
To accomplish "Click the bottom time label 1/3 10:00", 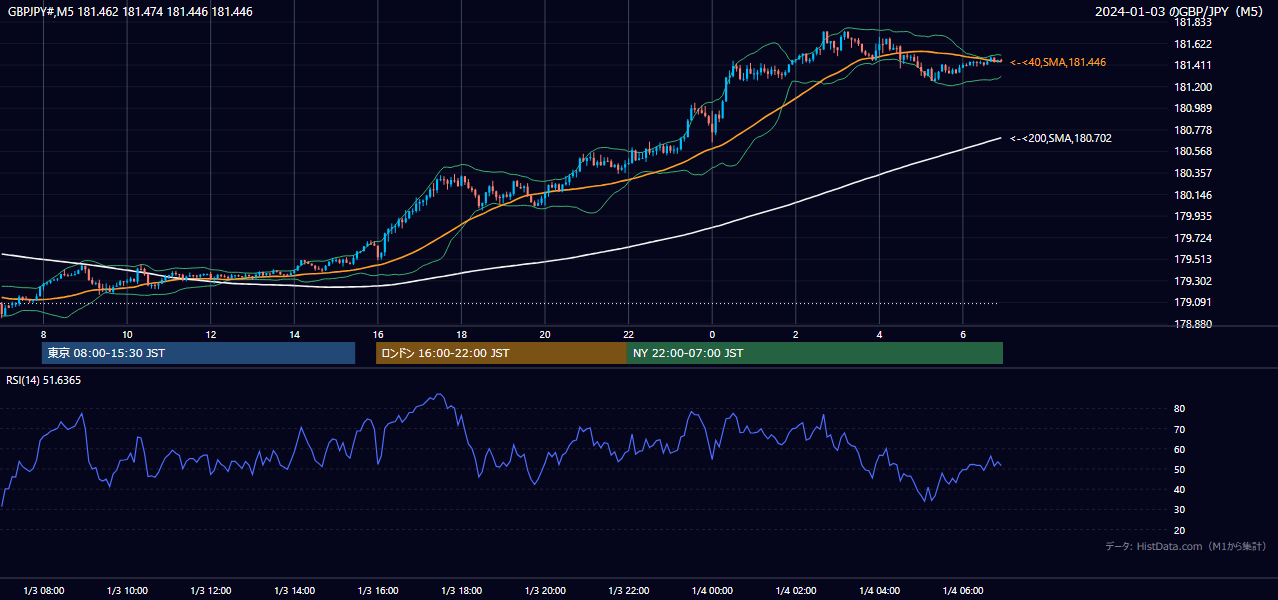I will (127, 591).
